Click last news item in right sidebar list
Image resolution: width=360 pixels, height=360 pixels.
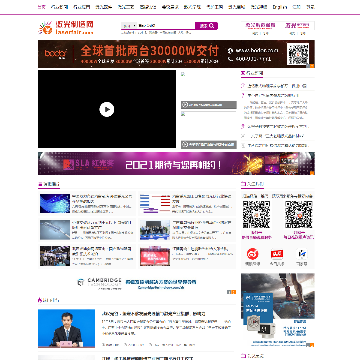[277, 145]
